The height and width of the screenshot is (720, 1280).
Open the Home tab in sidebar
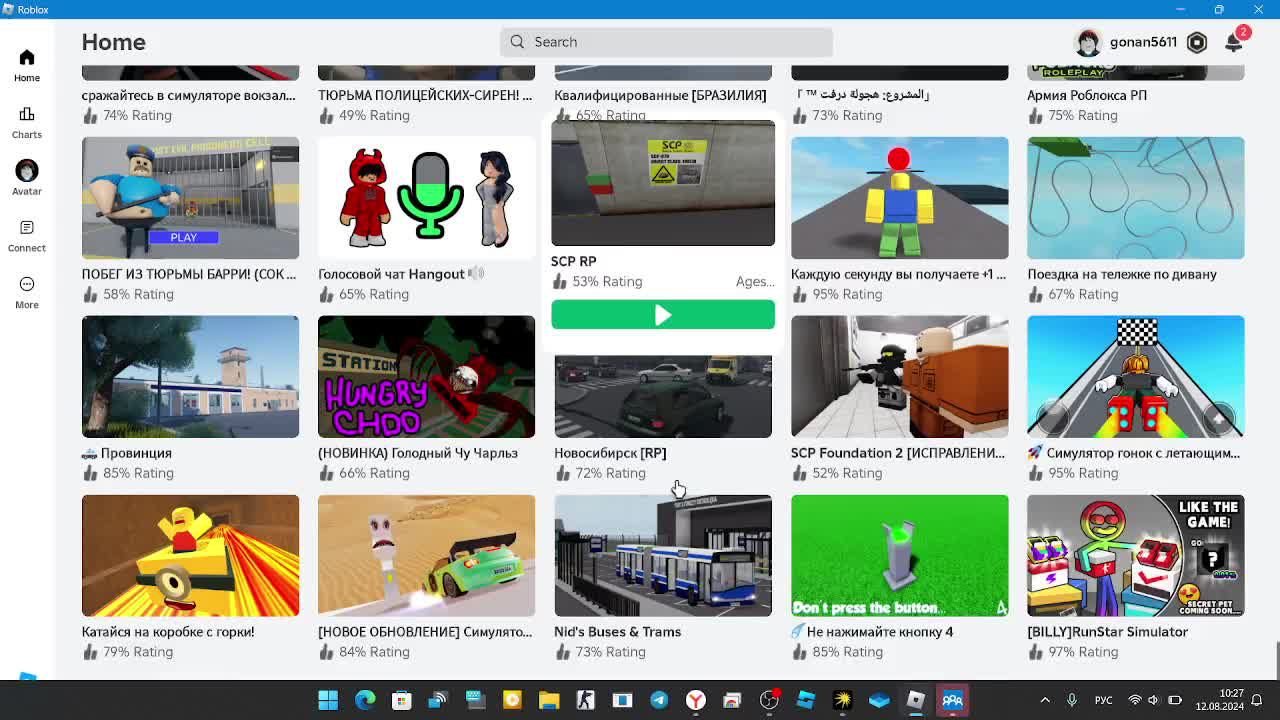pyautogui.click(x=27, y=65)
